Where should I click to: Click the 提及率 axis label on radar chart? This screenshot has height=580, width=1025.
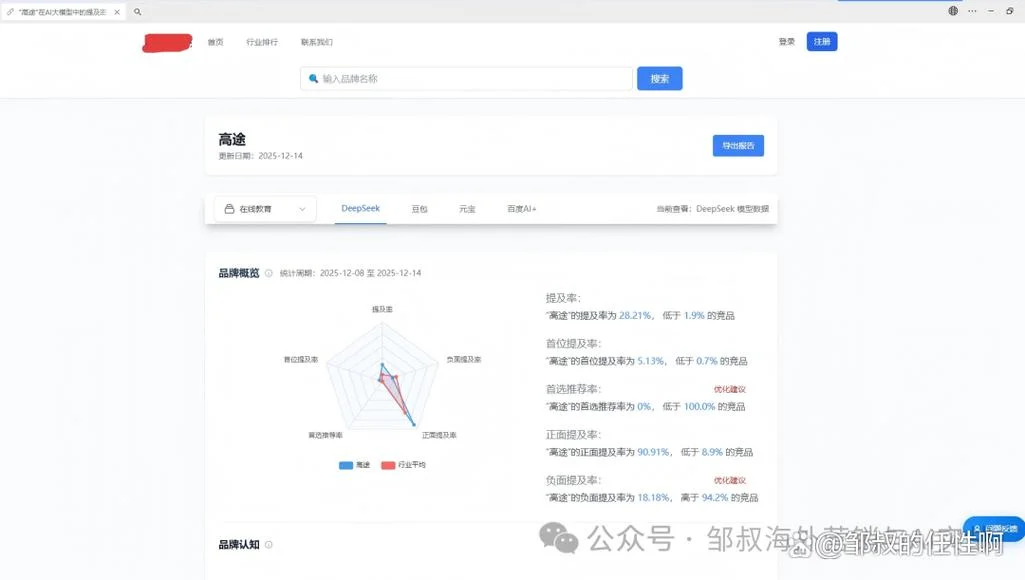(382, 309)
